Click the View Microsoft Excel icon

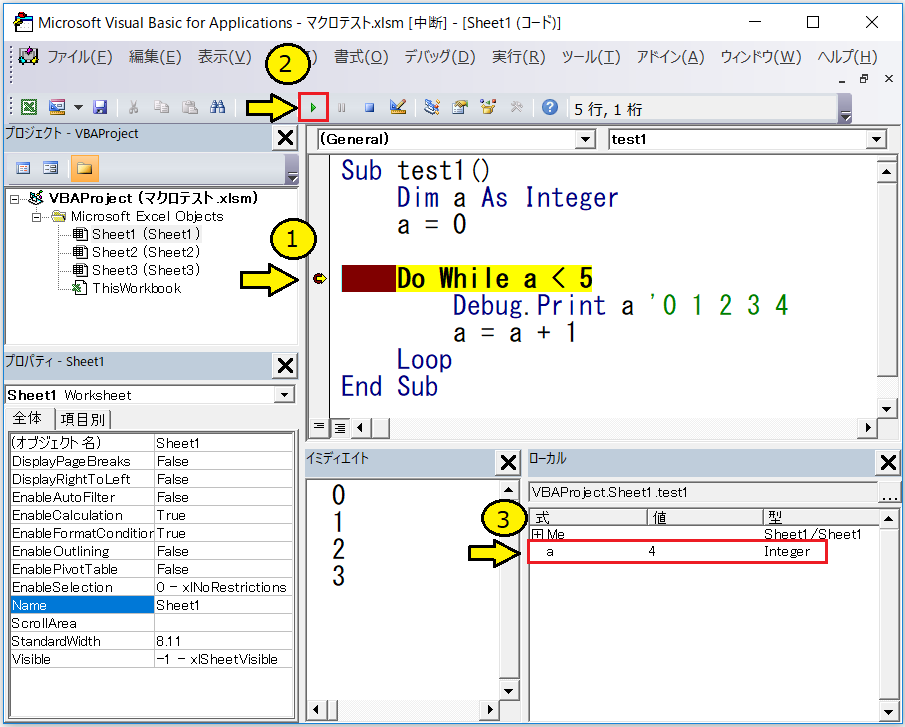click(x=29, y=106)
